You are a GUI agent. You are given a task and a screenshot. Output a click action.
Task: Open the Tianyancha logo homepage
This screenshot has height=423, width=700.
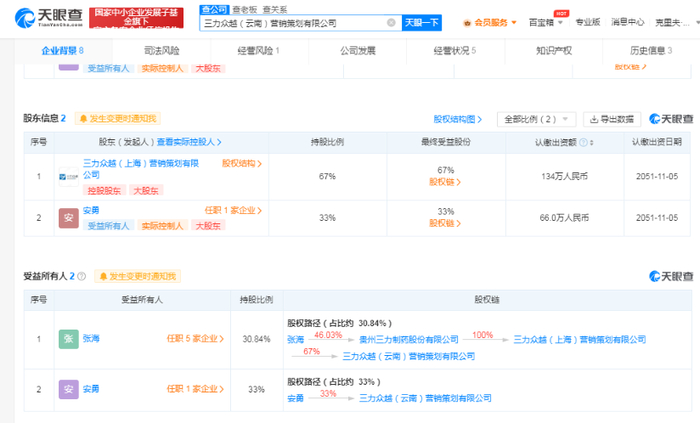(x=48, y=17)
